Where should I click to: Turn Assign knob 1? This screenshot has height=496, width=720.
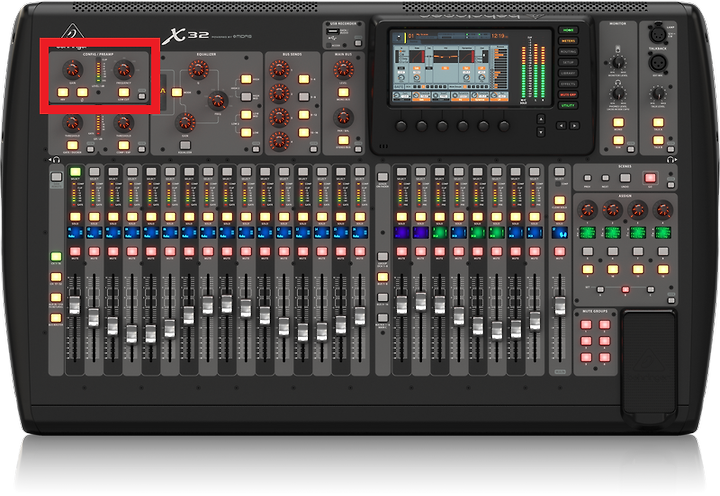[587, 210]
